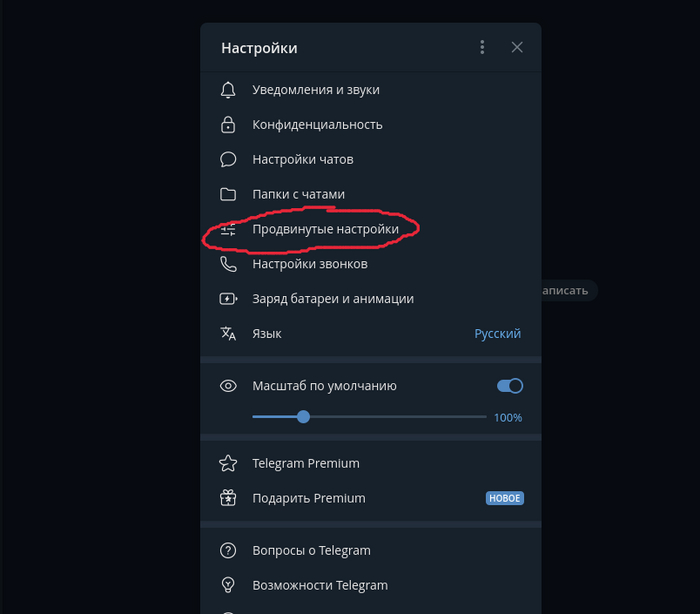Screen dimensions: 700x614
Task: Click the НОВОЕ badge next to Подарить Premium
Action: [505, 498]
